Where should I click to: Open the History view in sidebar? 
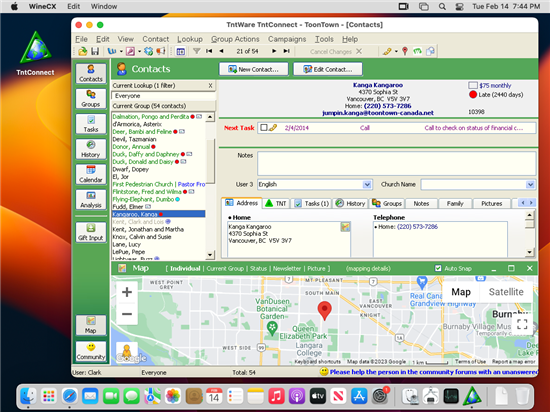[x=91, y=149]
